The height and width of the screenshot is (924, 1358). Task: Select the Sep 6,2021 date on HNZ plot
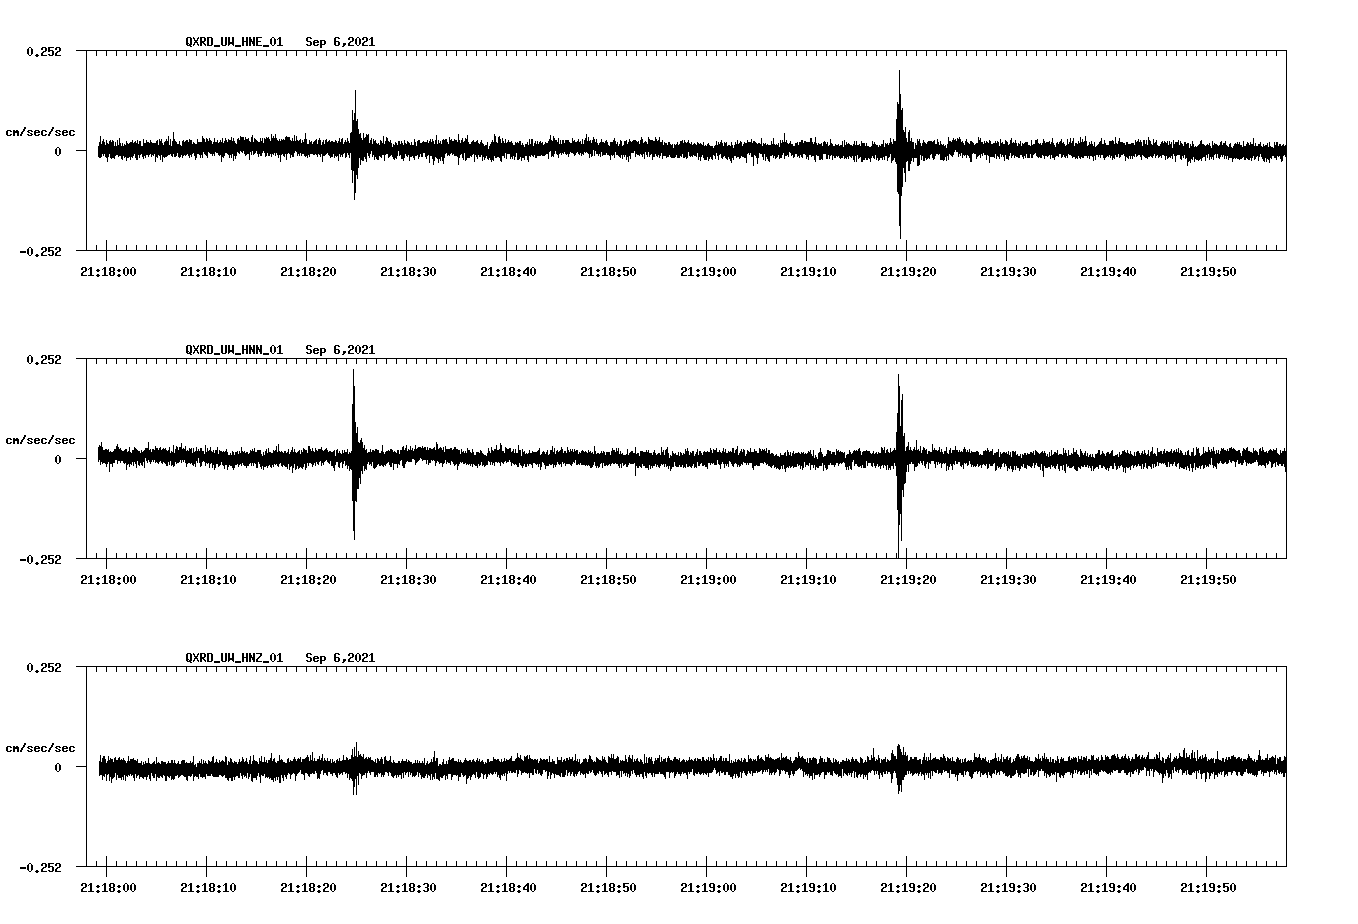(x=340, y=658)
